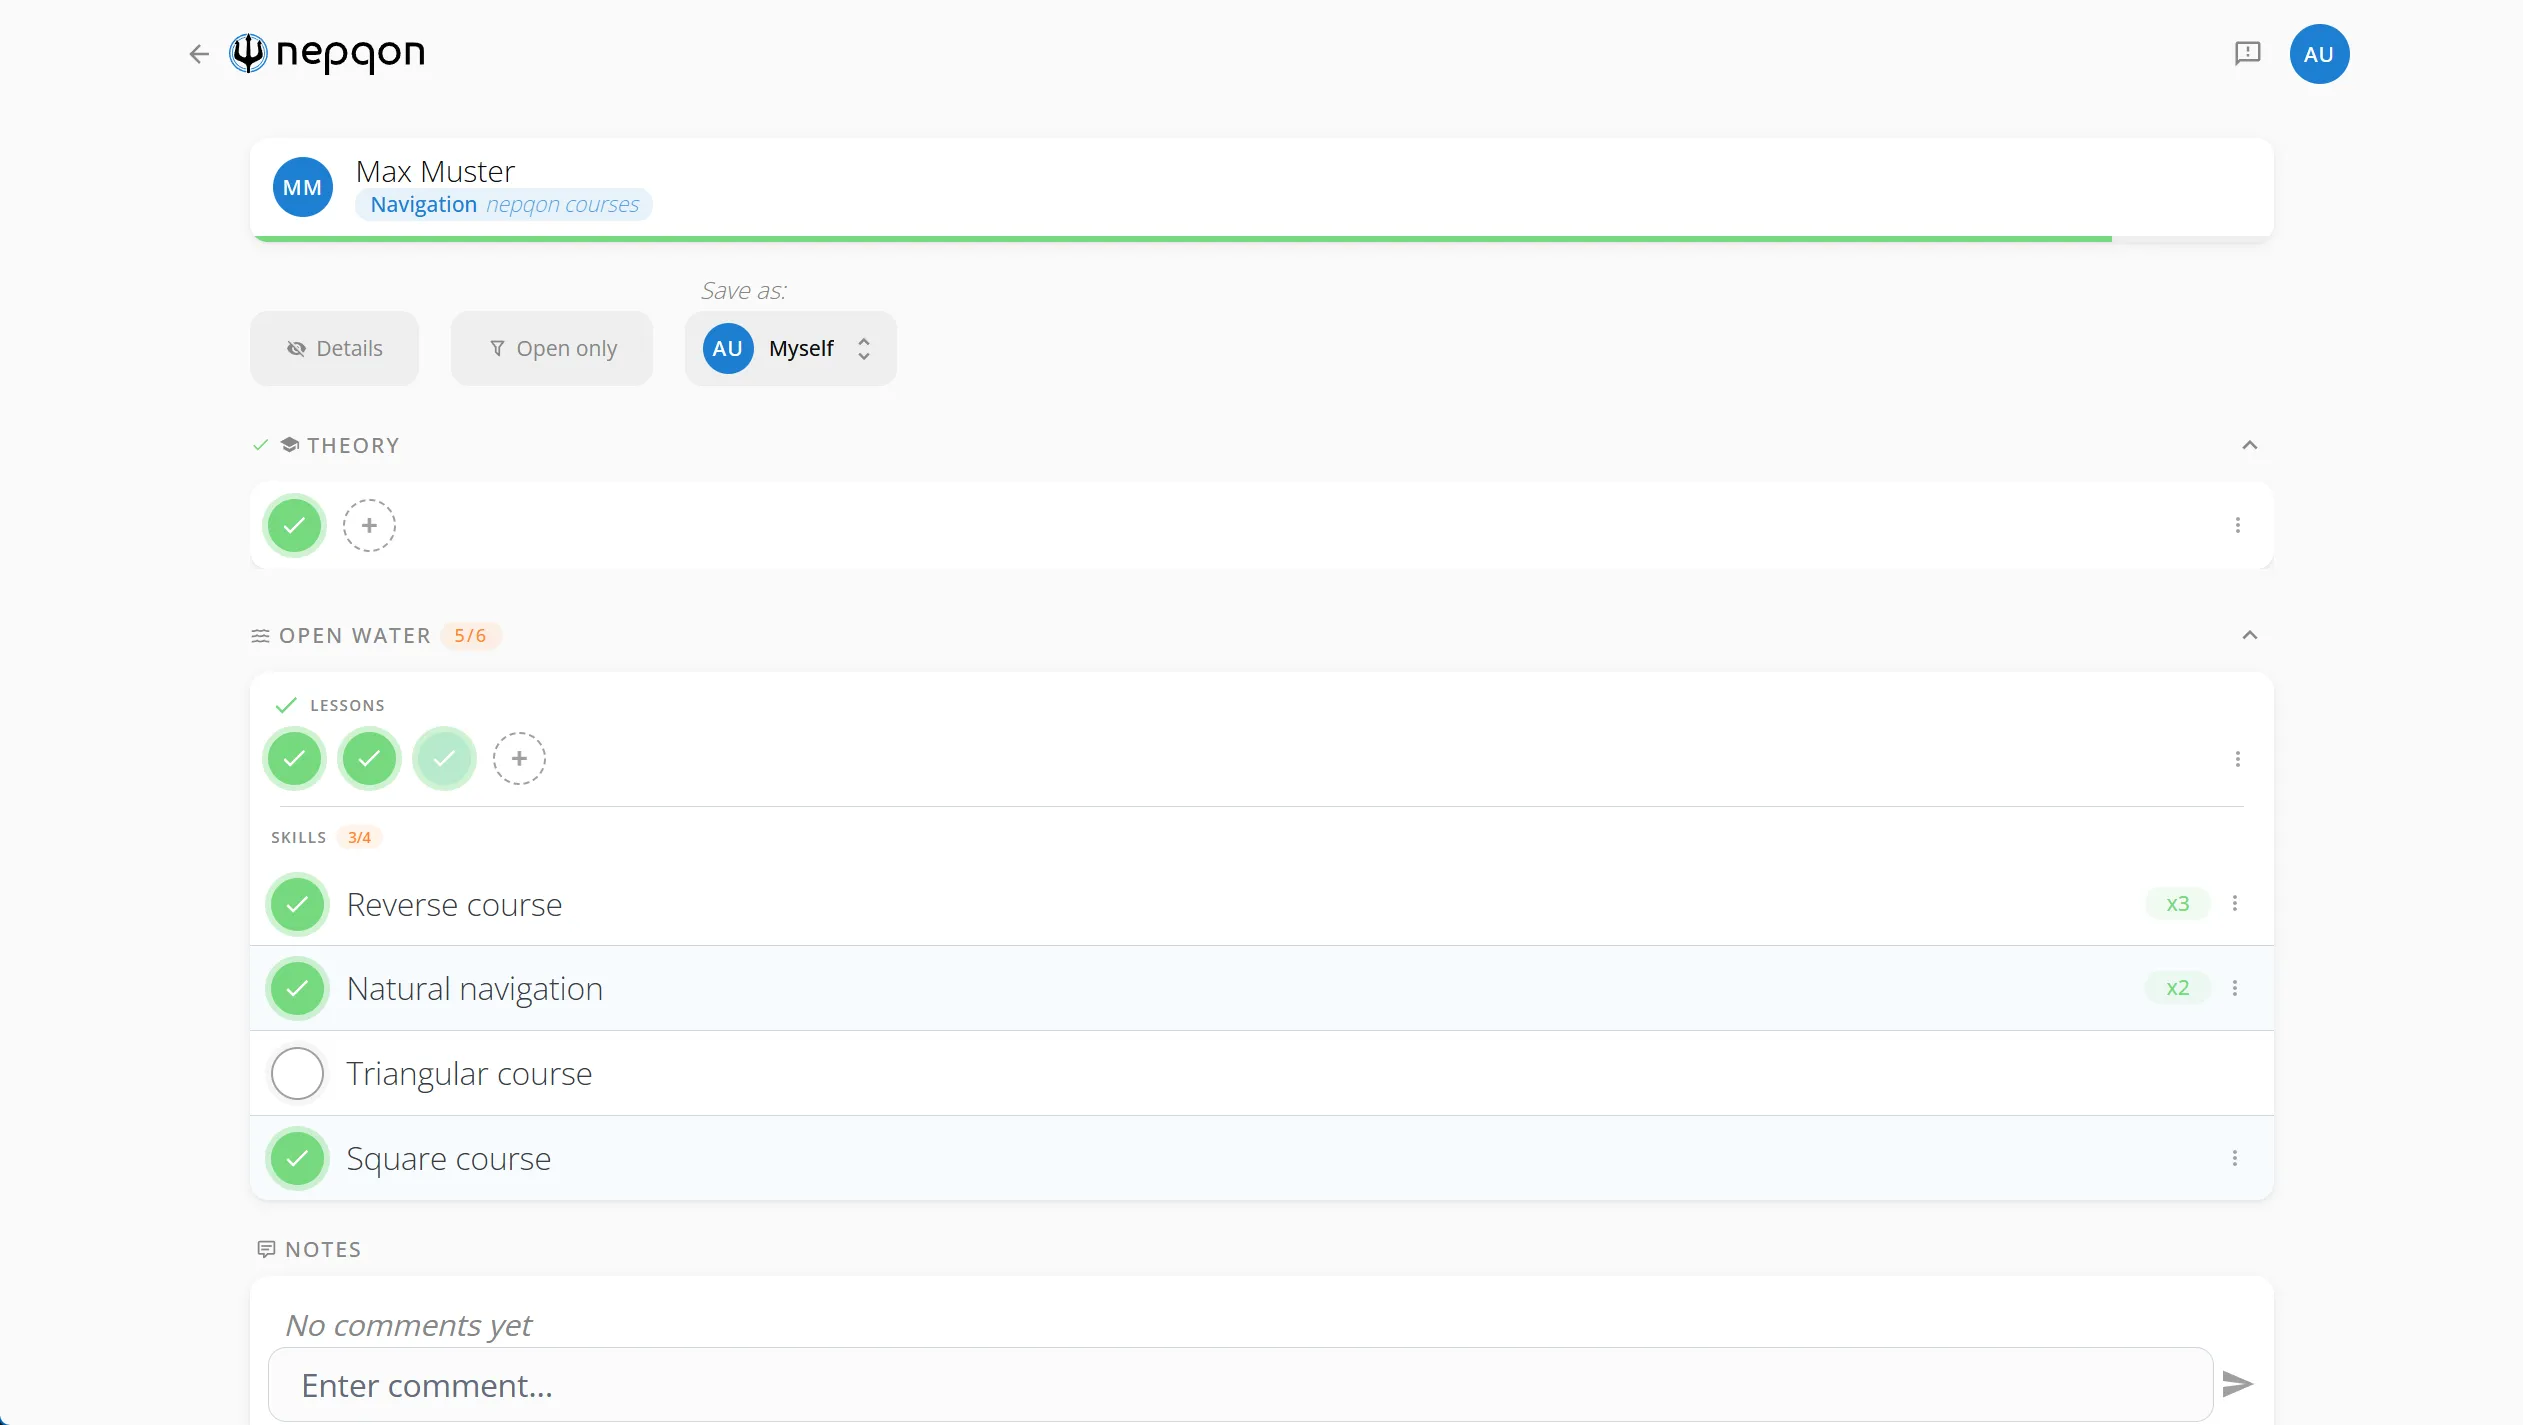Go back using the arrow icon

(199, 54)
